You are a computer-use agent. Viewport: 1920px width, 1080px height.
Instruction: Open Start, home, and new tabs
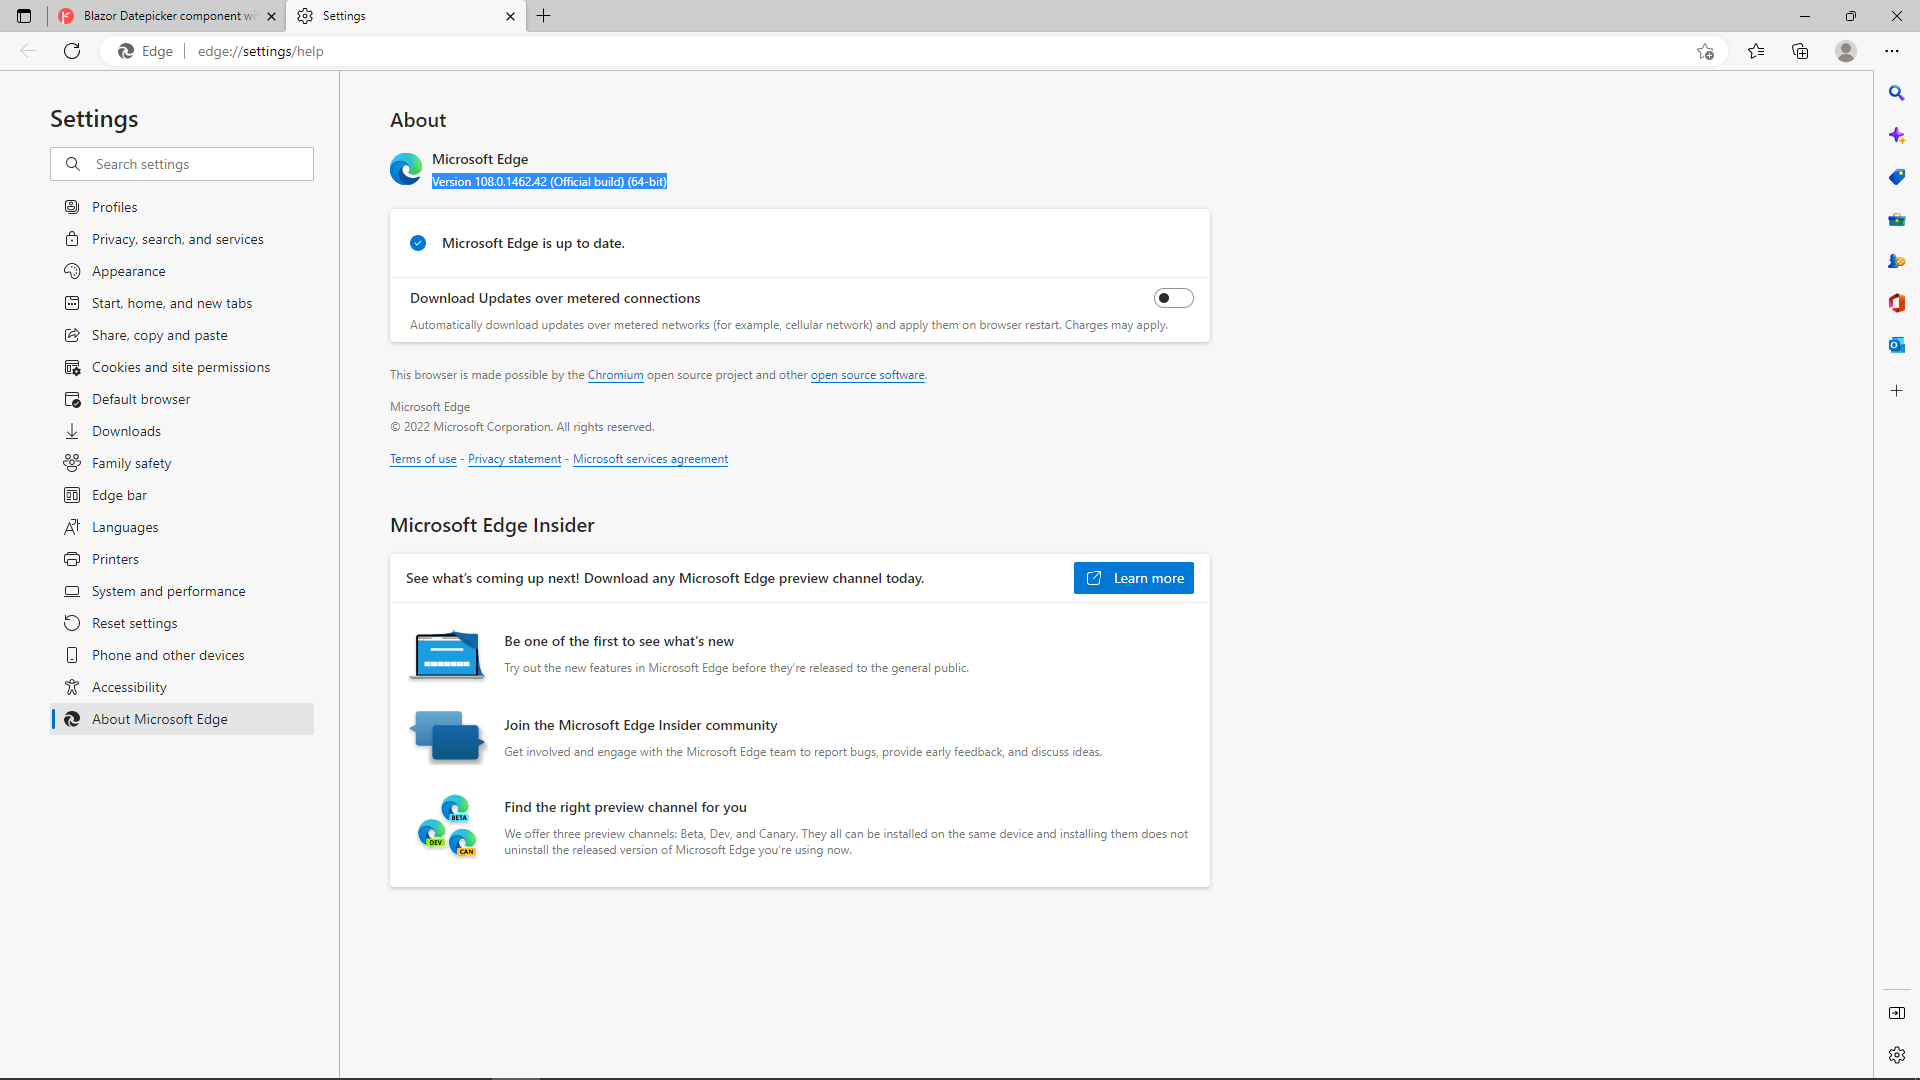pyautogui.click(x=182, y=303)
